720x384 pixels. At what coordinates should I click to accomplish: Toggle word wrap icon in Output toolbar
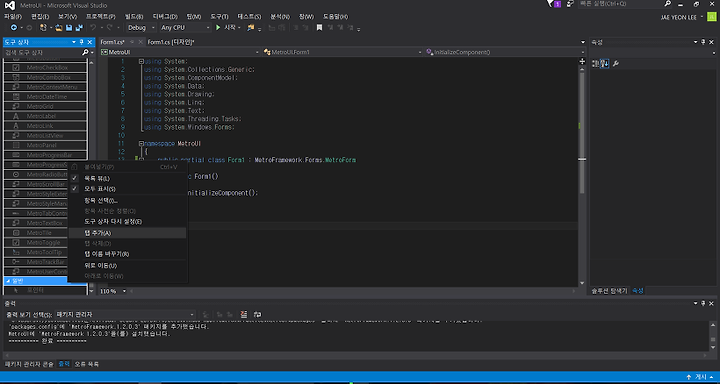258,315
